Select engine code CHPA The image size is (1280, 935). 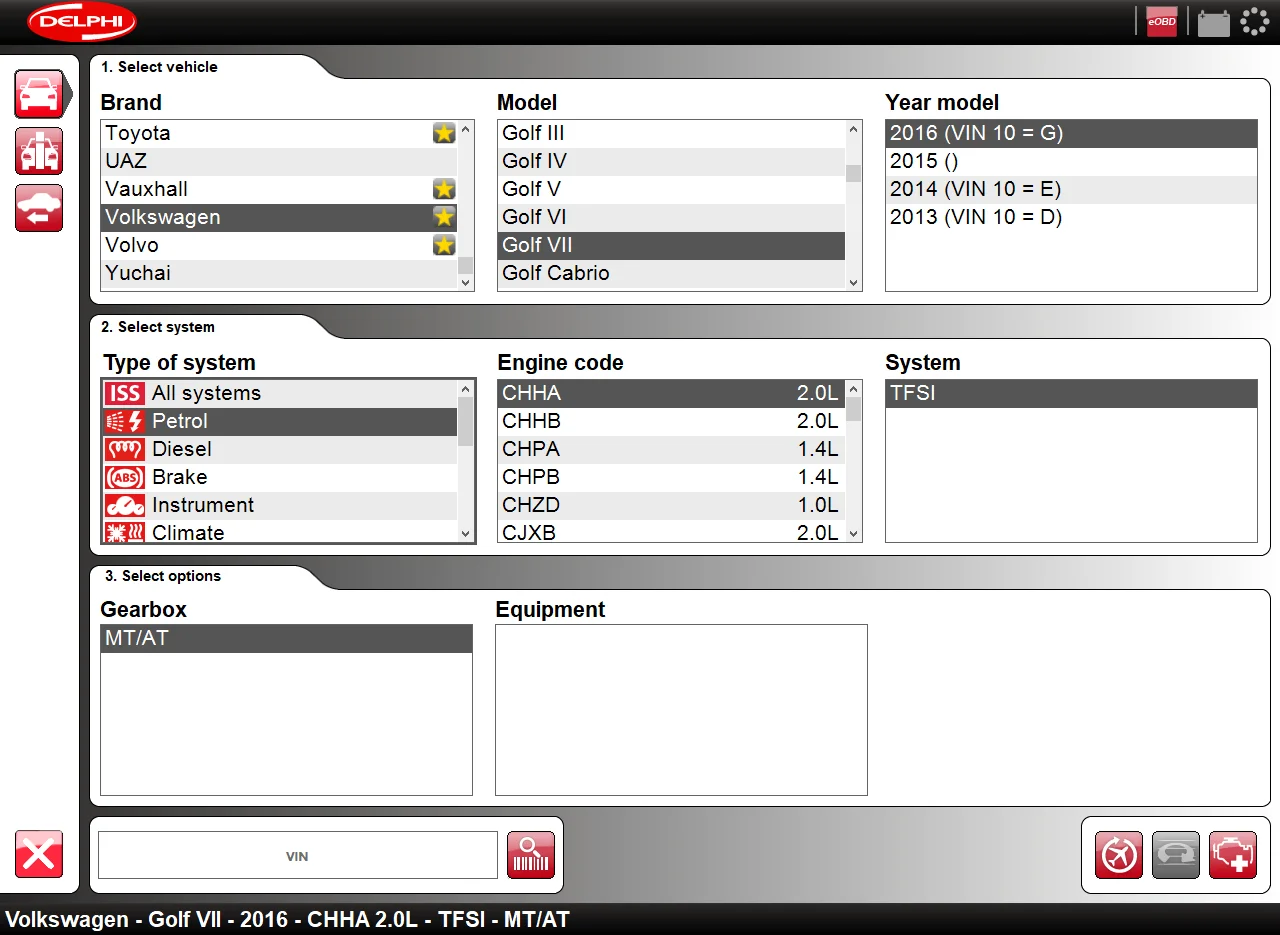(x=671, y=449)
